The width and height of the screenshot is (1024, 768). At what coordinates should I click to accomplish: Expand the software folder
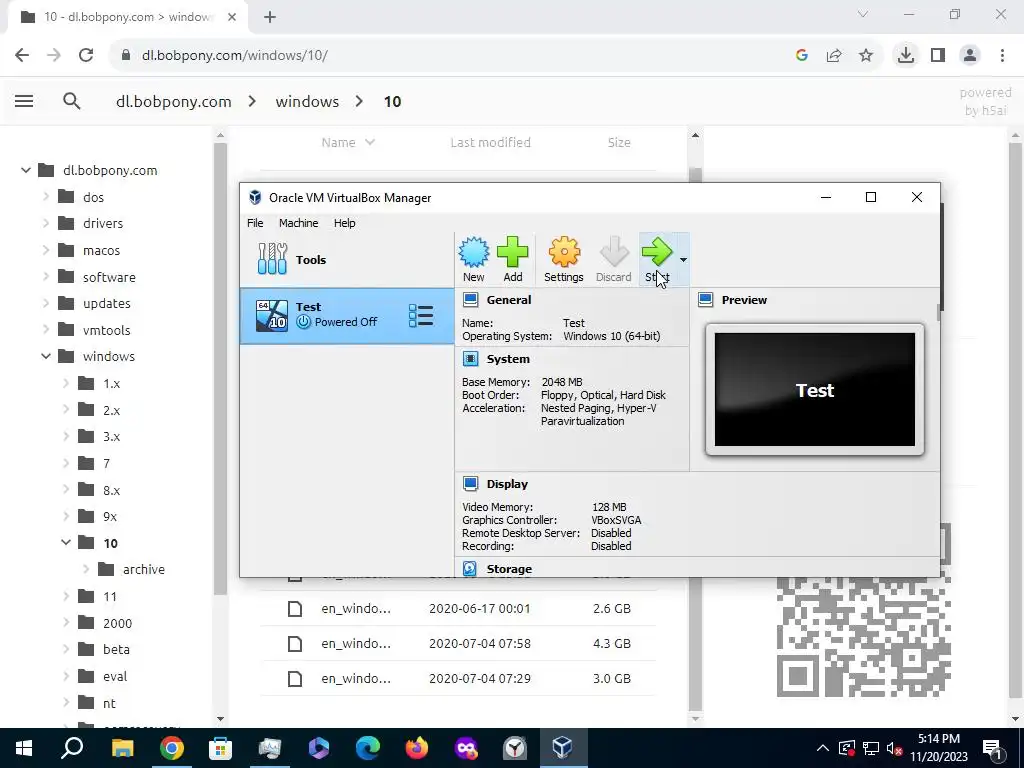point(46,277)
